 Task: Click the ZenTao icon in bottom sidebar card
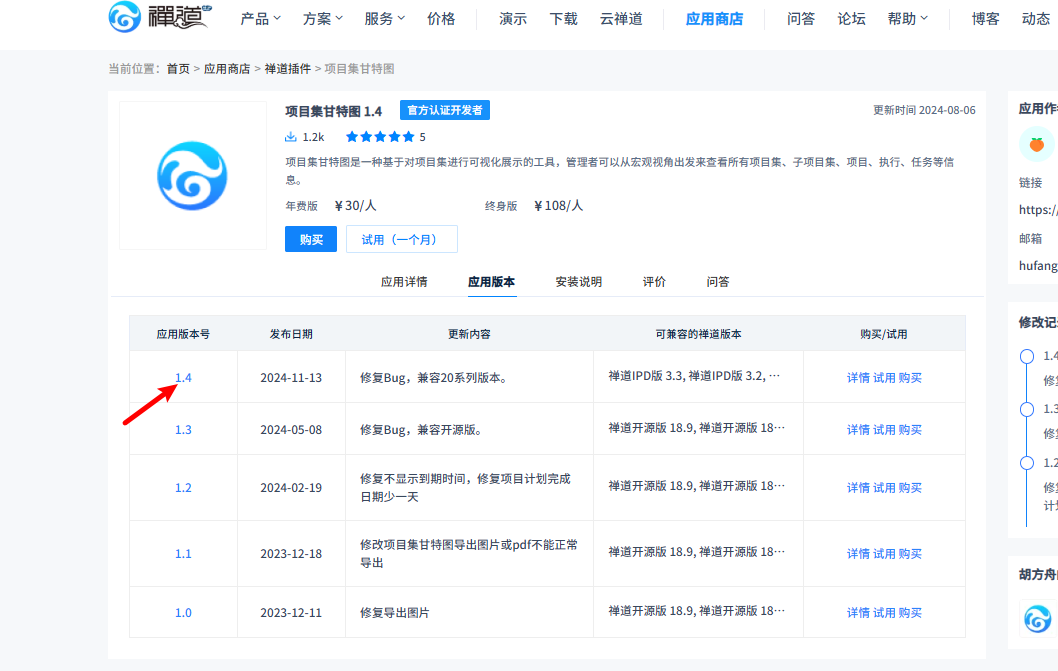pyautogui.click(x=1037, y=618)
